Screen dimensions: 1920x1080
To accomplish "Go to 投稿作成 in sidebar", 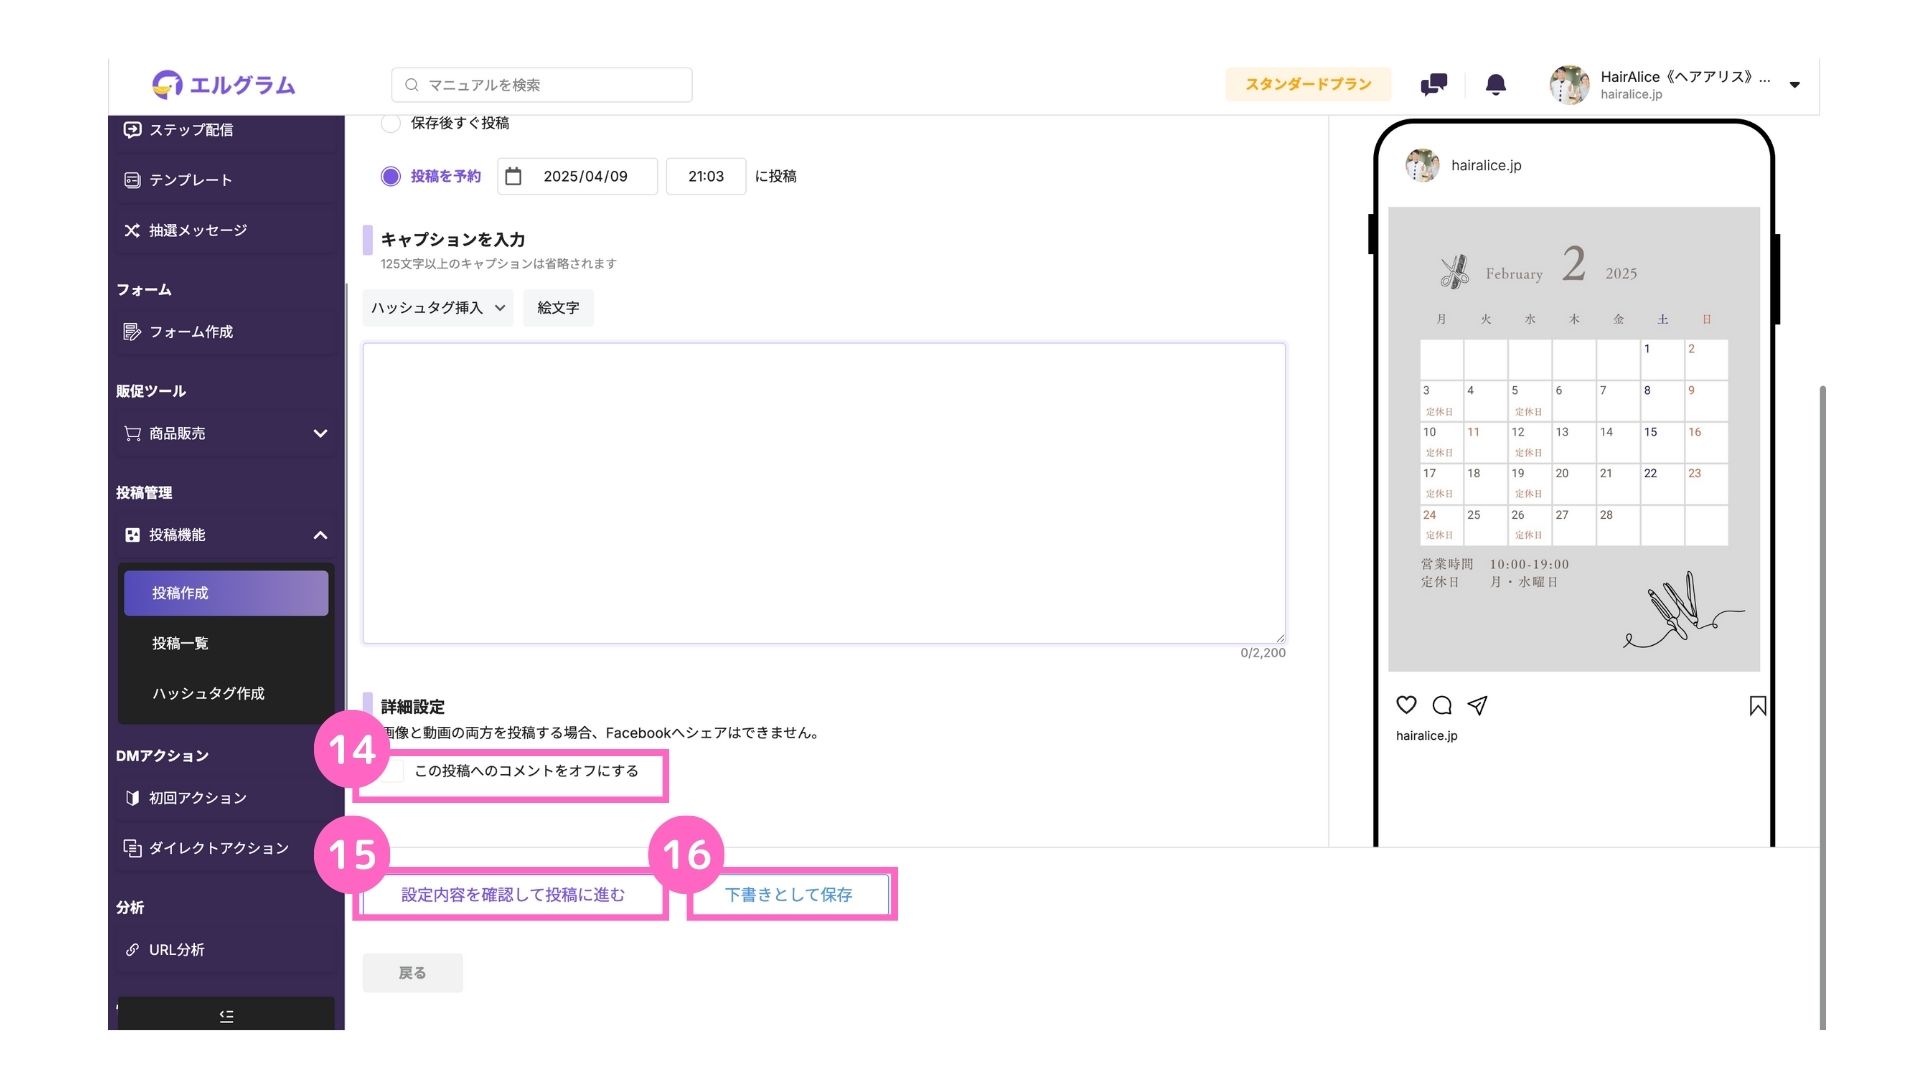I will click(226, 593).
